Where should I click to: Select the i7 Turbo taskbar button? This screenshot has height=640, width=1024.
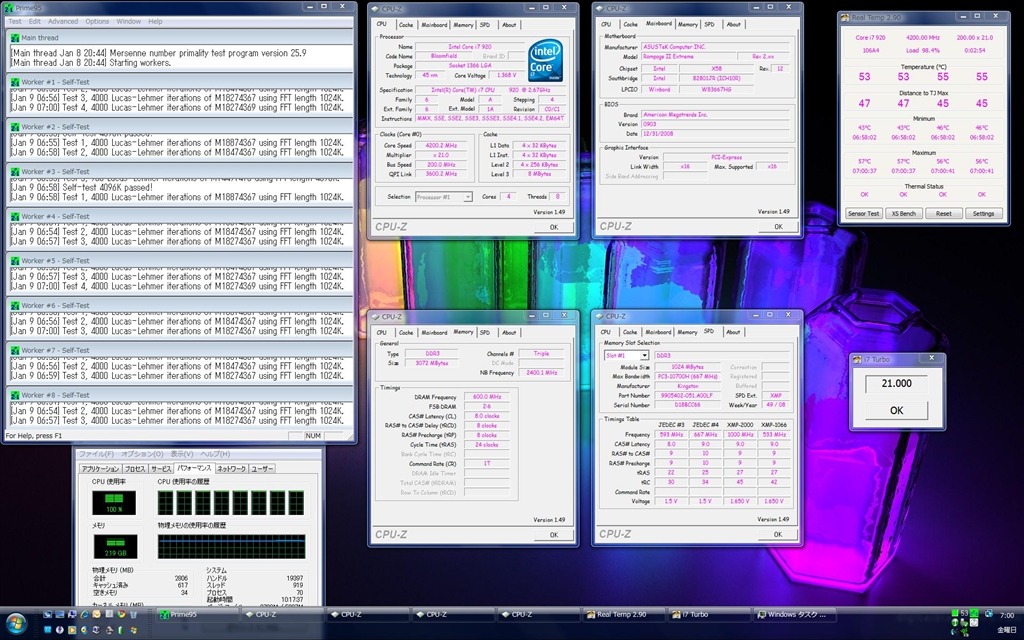coord(710,615)
